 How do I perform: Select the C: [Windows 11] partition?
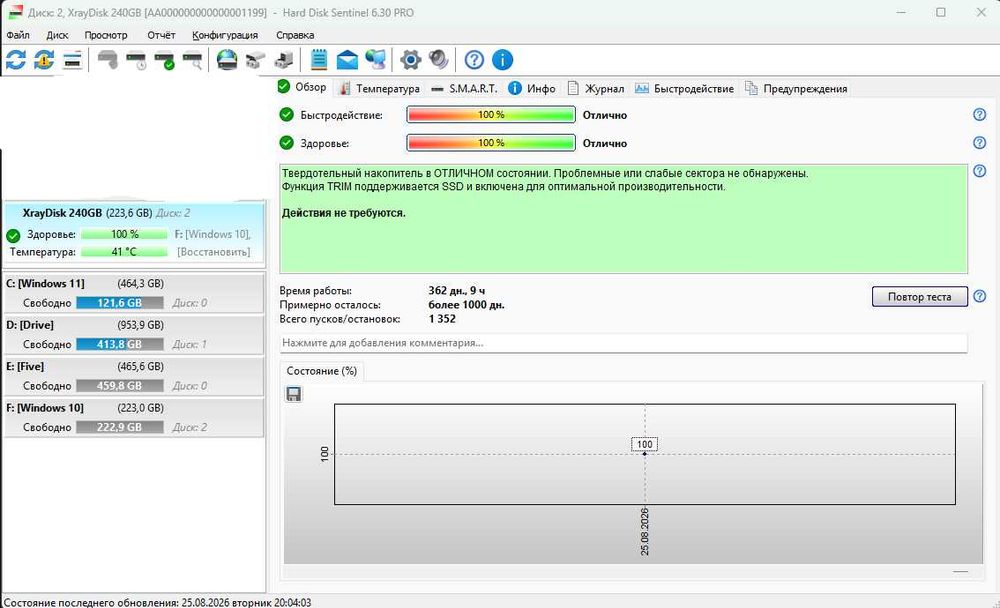click(134, 293)
